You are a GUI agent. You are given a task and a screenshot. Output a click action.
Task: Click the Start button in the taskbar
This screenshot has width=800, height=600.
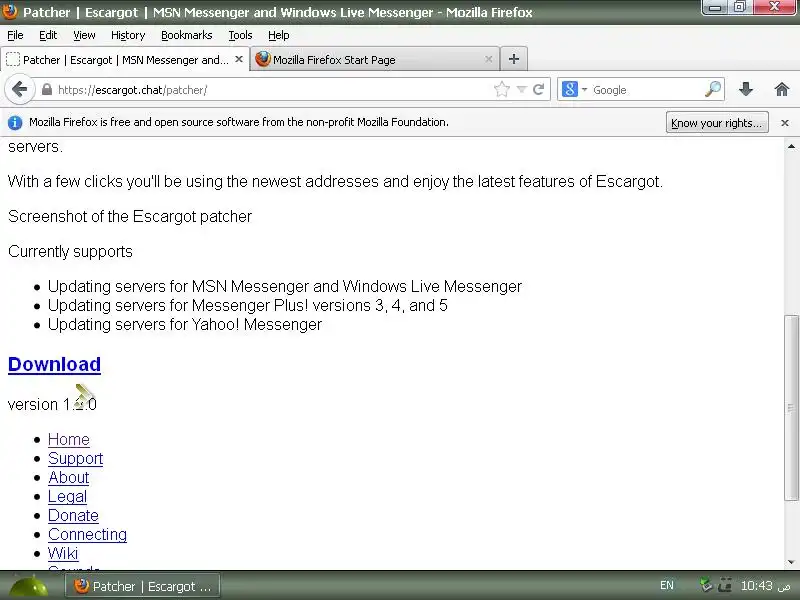coord(29,586)
